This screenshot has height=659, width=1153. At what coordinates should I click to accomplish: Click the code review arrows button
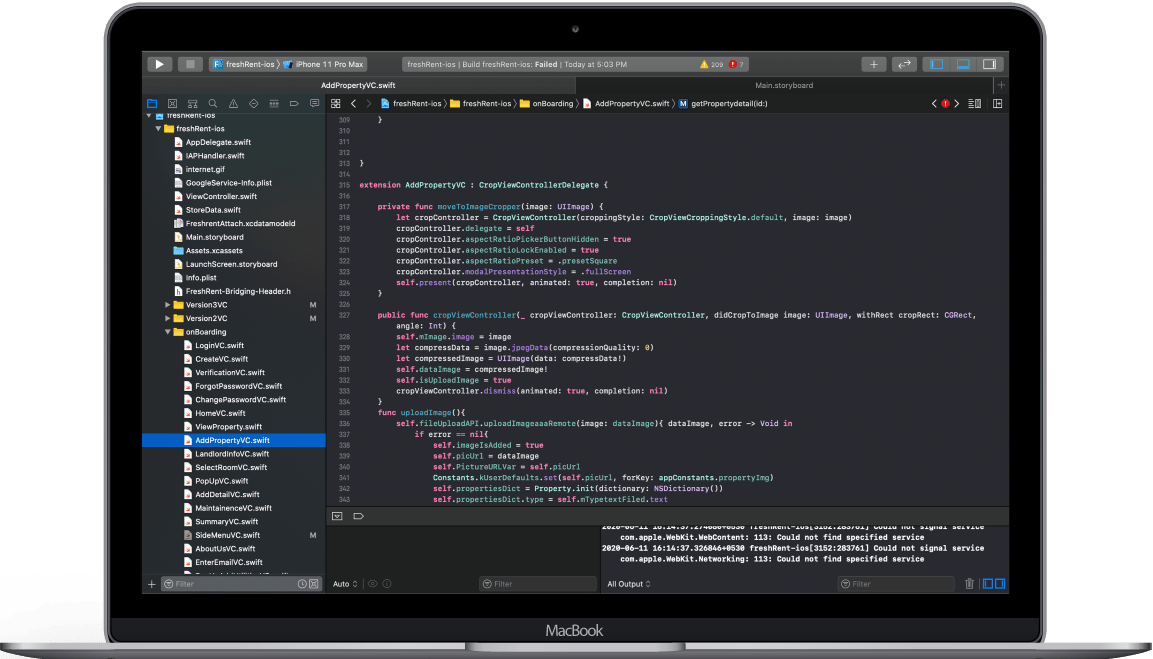(904, 64)
